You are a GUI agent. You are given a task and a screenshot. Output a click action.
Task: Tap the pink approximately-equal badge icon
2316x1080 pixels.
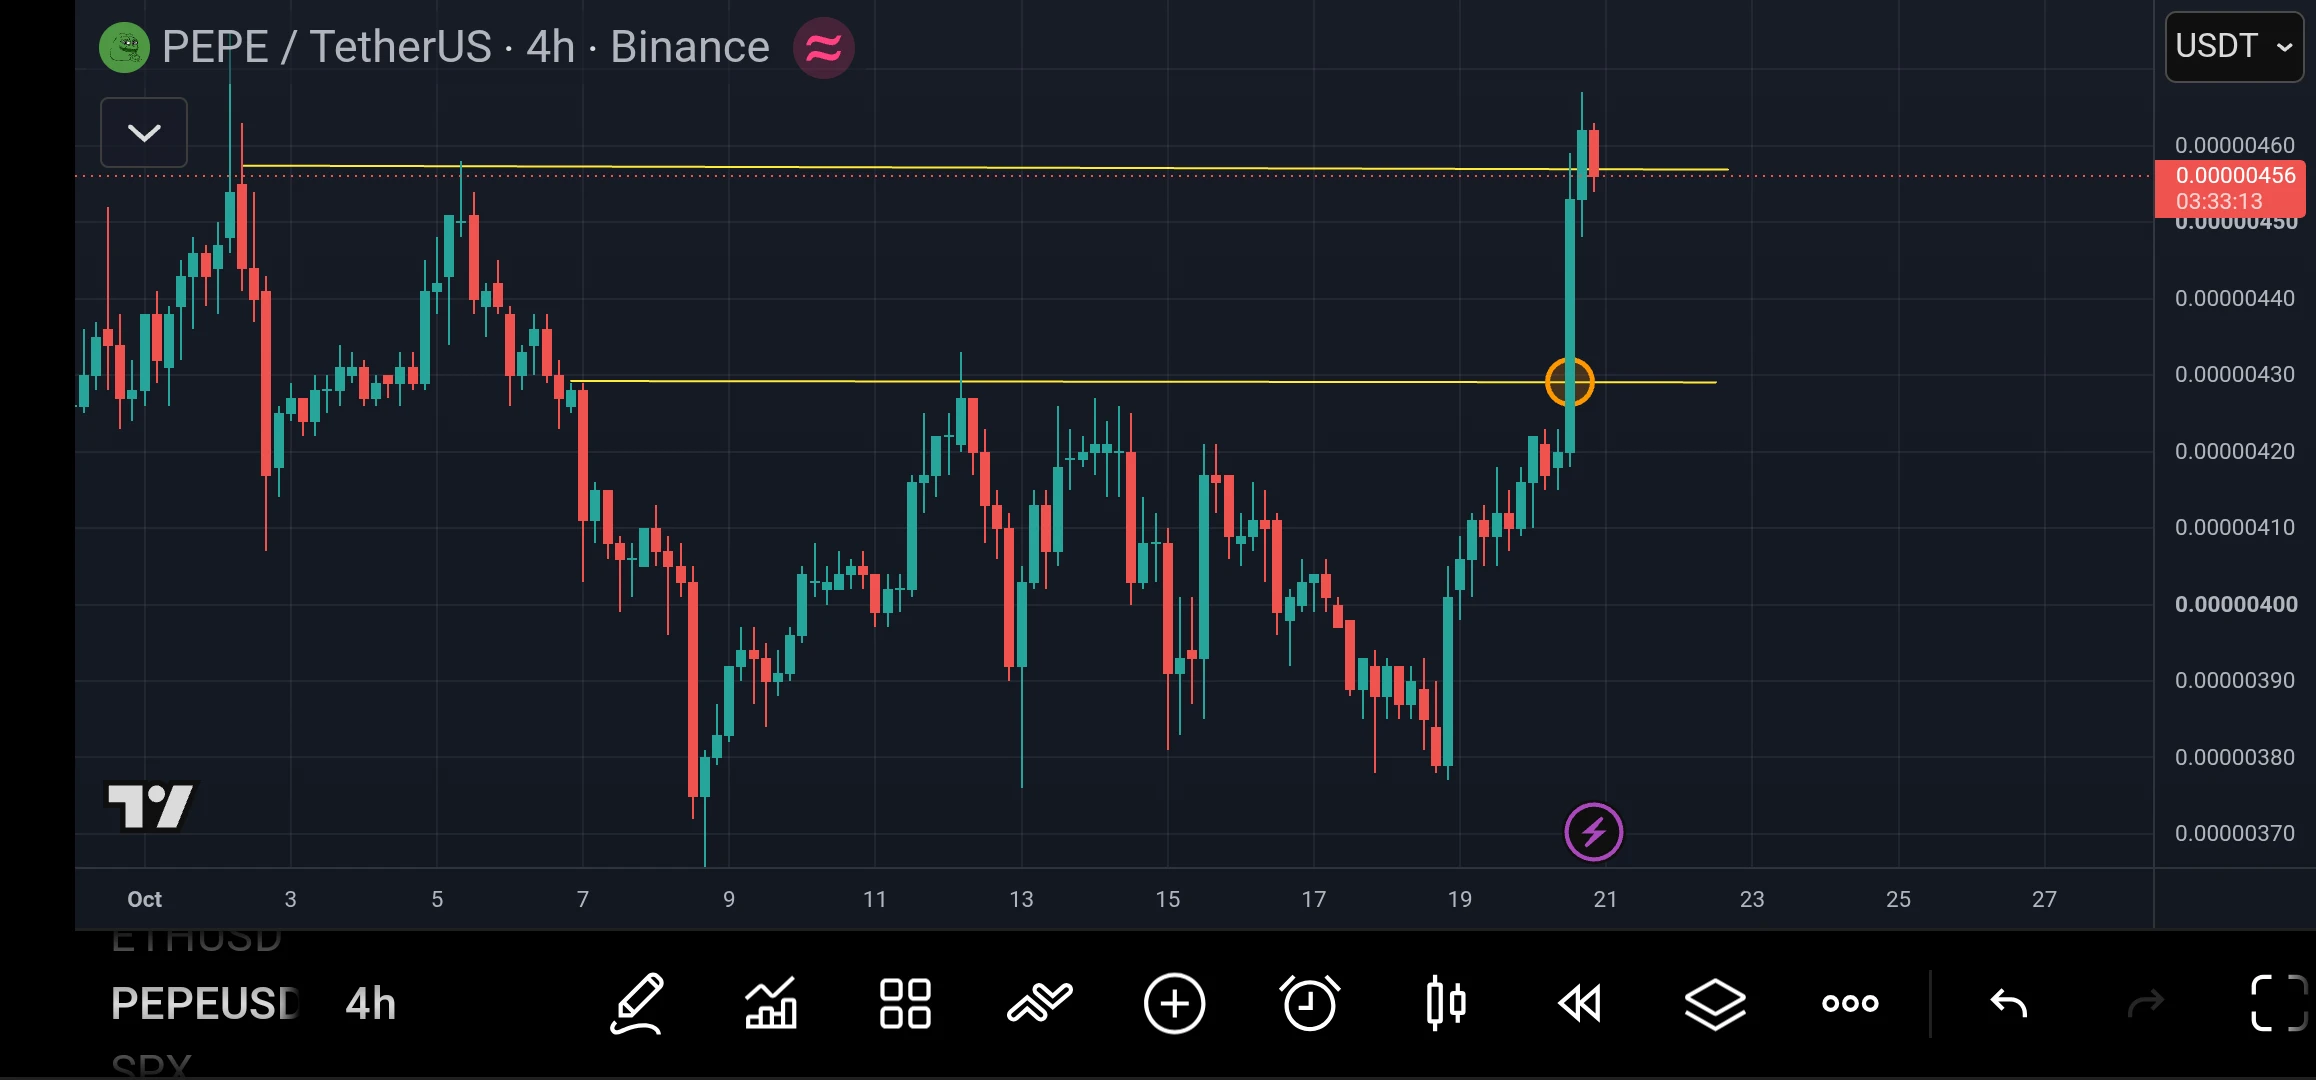tap(823, 48)
